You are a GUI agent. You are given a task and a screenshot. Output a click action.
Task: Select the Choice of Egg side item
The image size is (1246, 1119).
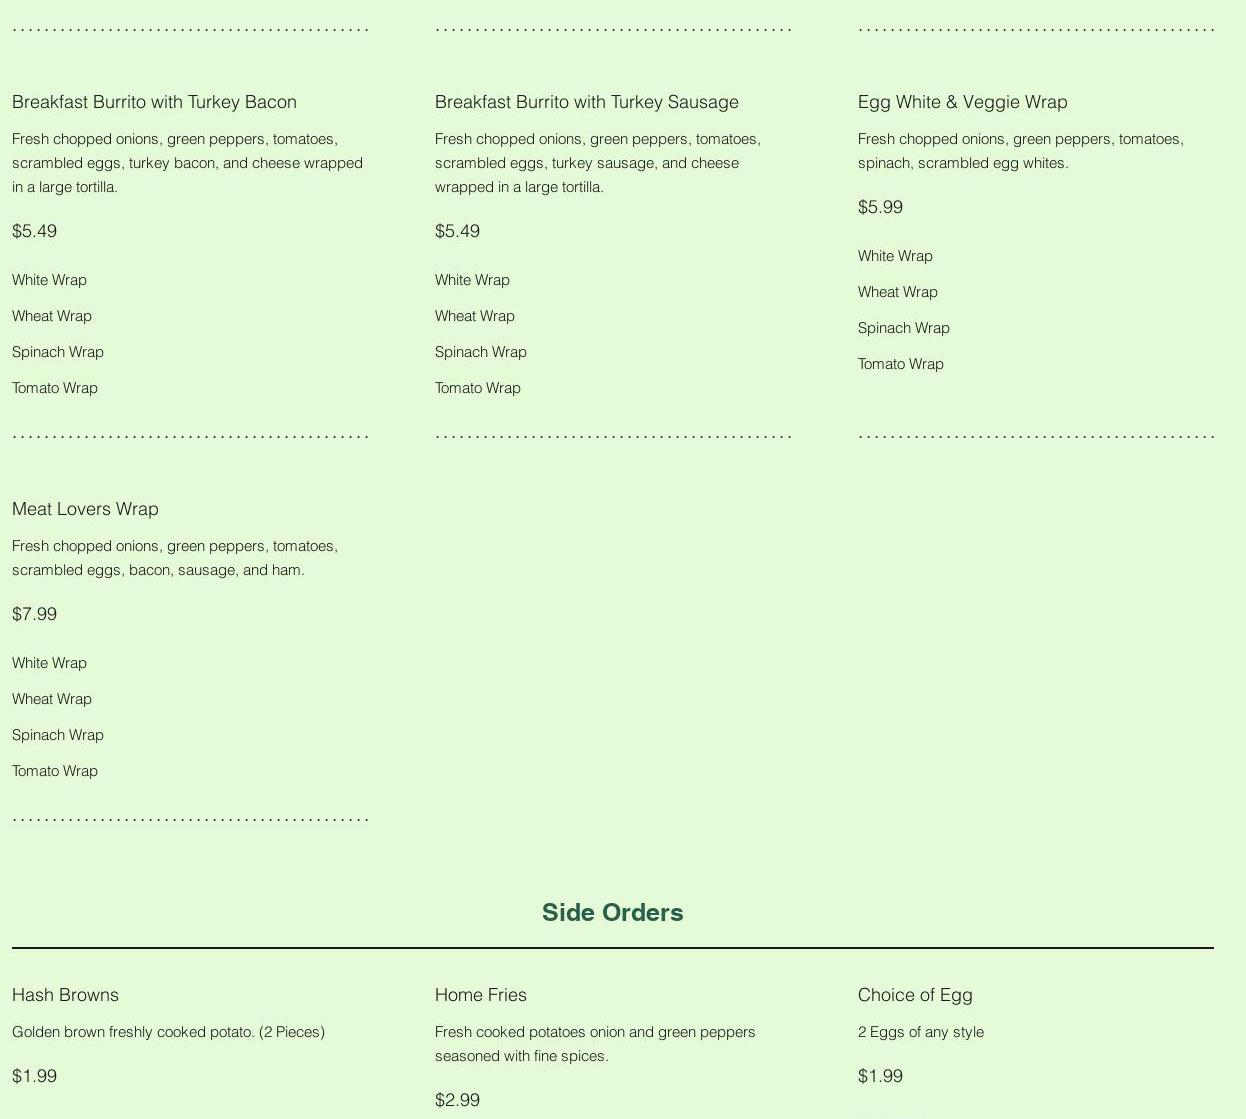[x=915, y=995]
